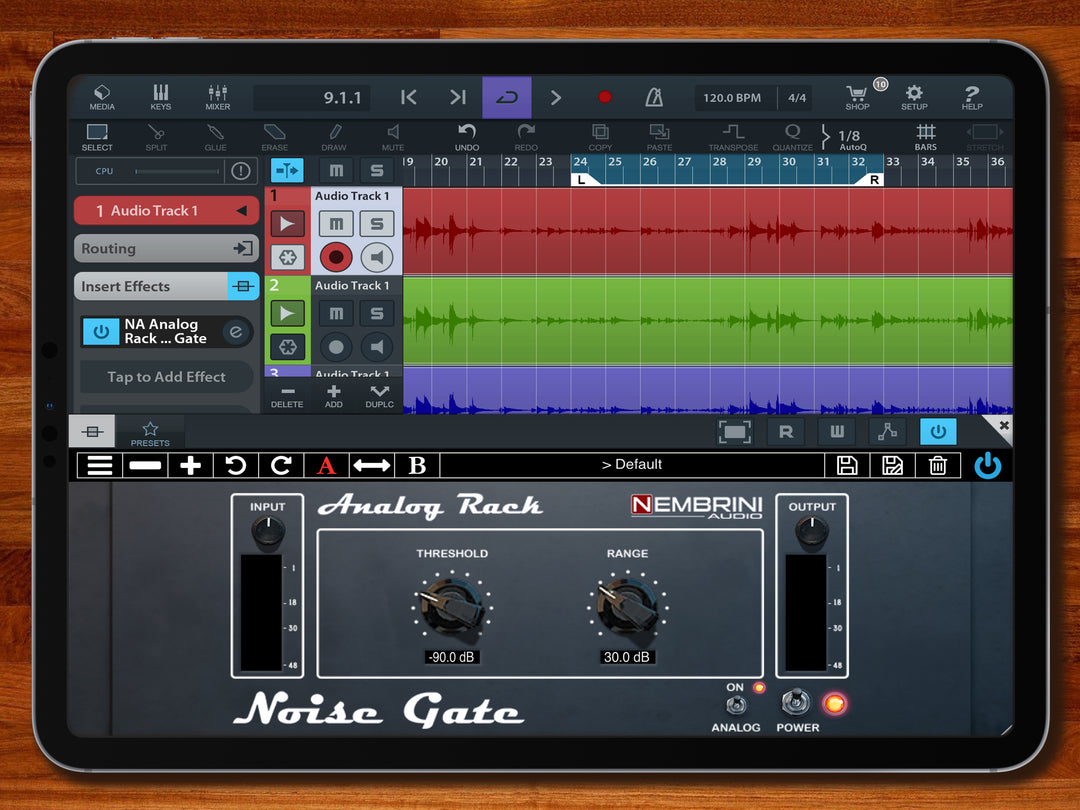
Task: Solo track 1
Action: click(x=377, y=224)
